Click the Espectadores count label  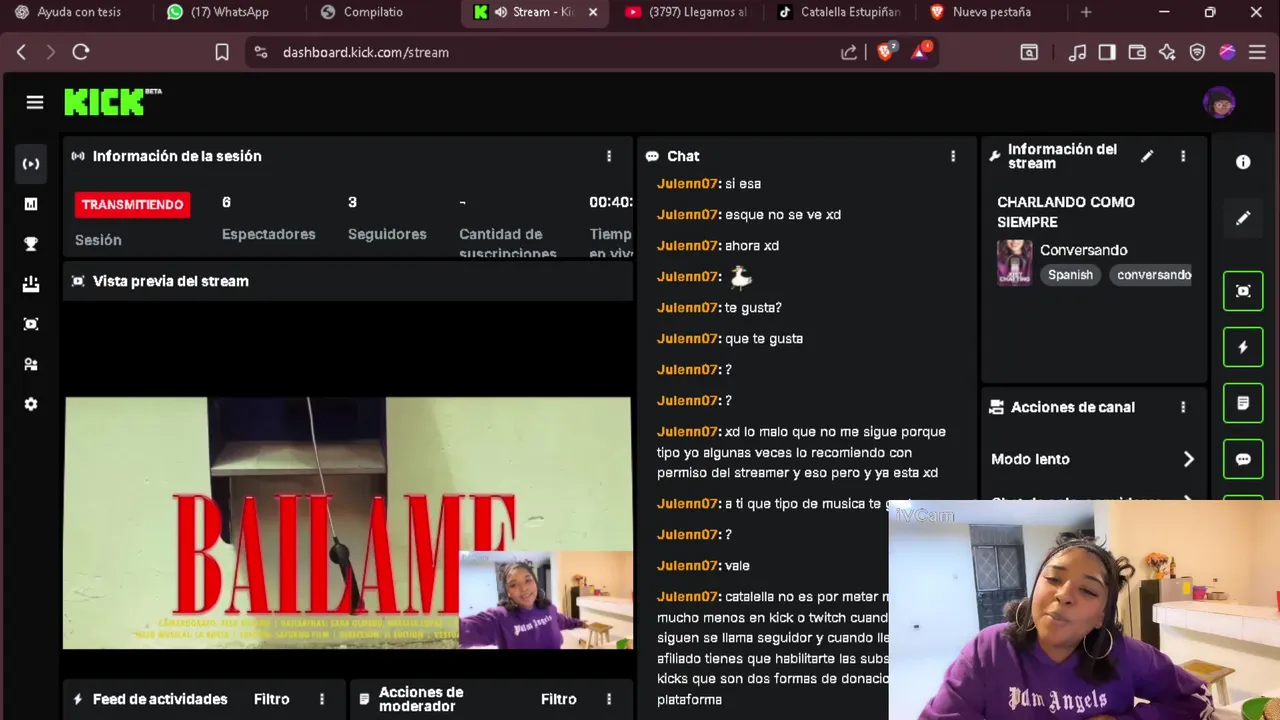pos(269,234)
